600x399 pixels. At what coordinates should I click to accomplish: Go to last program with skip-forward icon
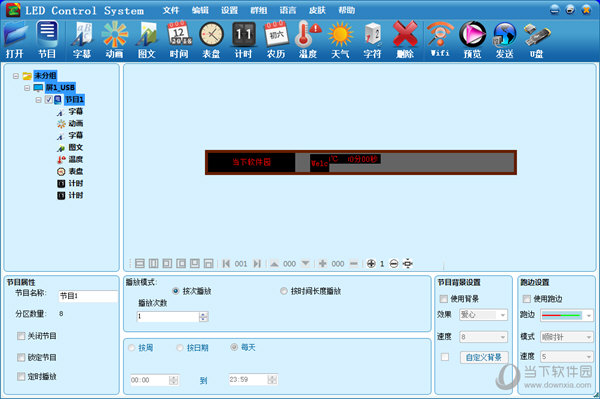(x=257, y=264)
